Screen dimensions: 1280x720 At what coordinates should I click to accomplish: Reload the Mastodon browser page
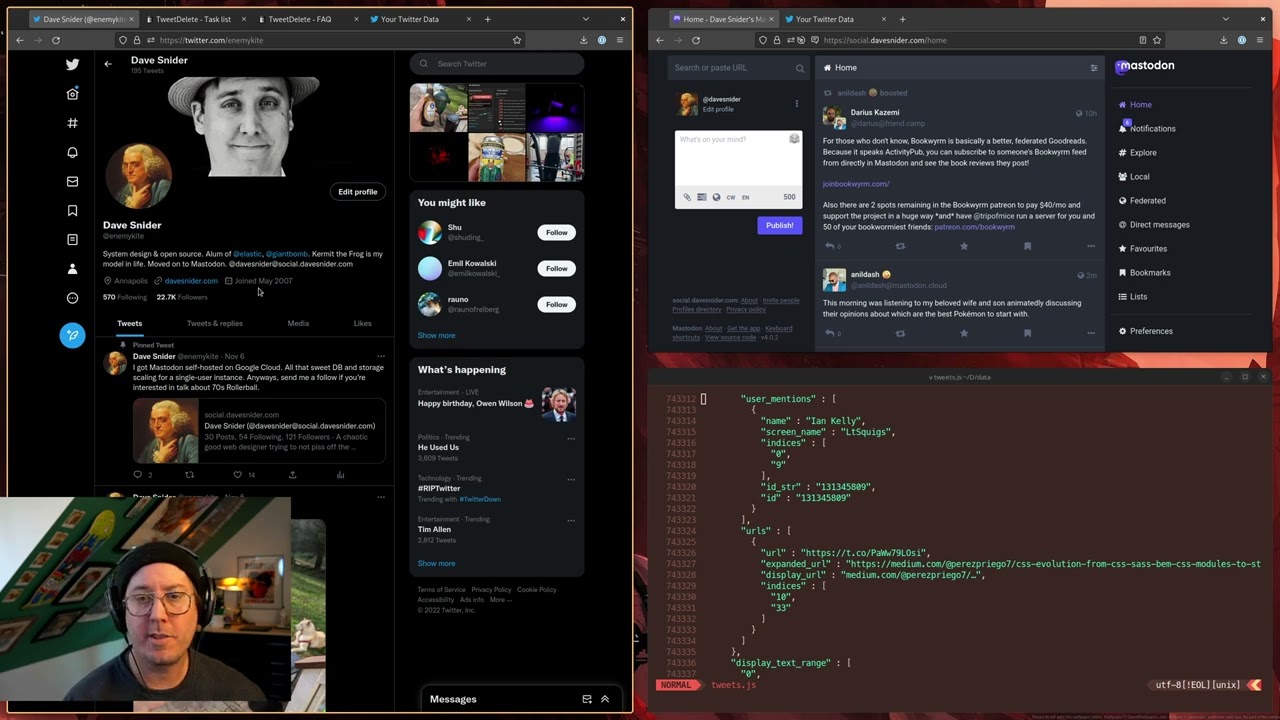coord(696,40)
